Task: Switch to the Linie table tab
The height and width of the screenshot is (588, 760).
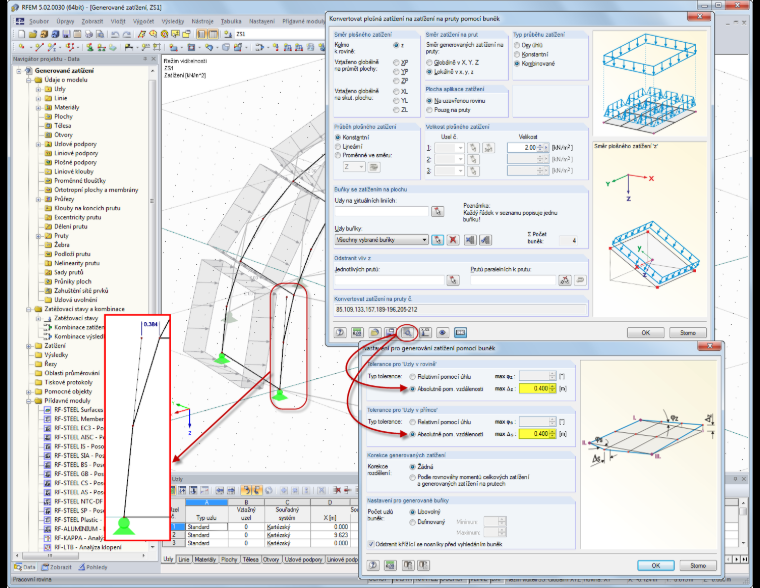Action: (x=184, y=559)
